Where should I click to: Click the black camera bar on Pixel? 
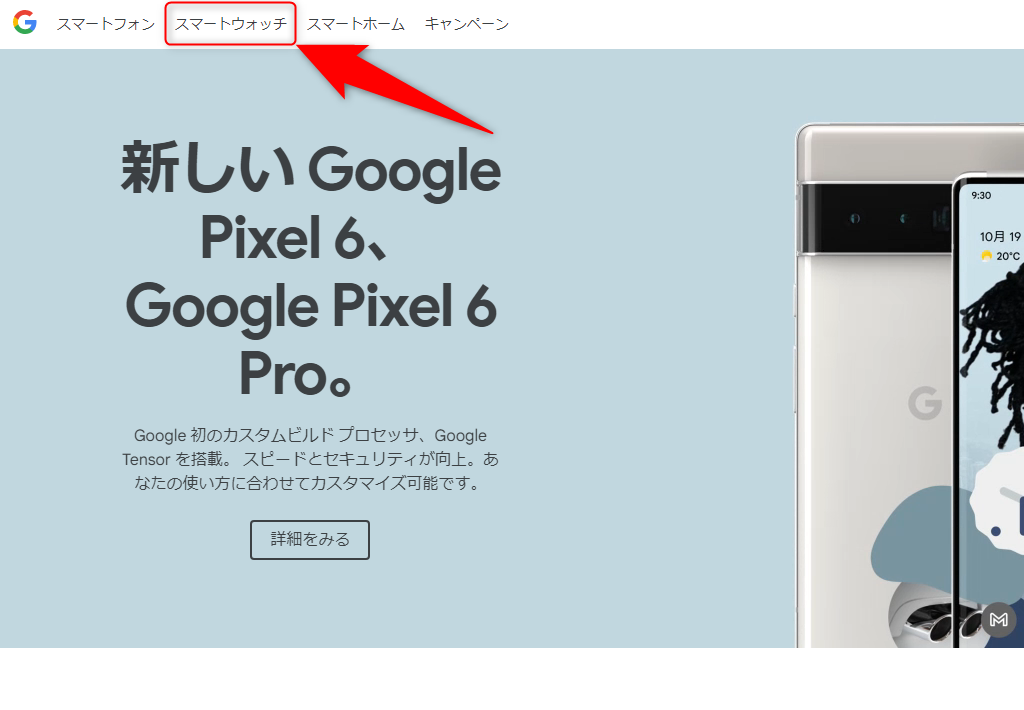coord(875,218)
